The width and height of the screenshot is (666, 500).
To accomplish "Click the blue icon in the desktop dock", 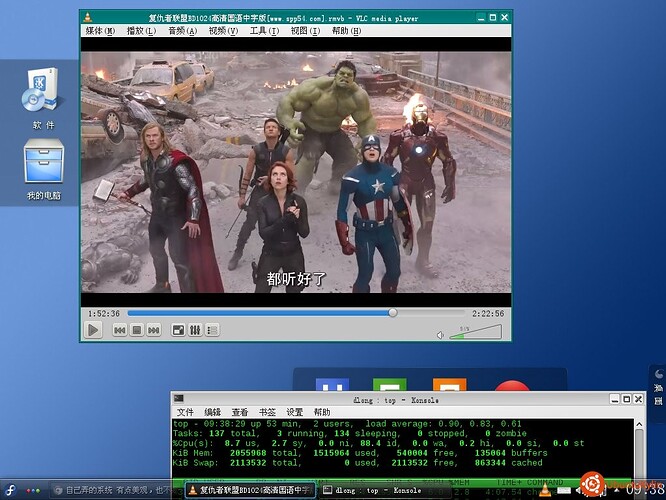I will click(x=333, y=384).
